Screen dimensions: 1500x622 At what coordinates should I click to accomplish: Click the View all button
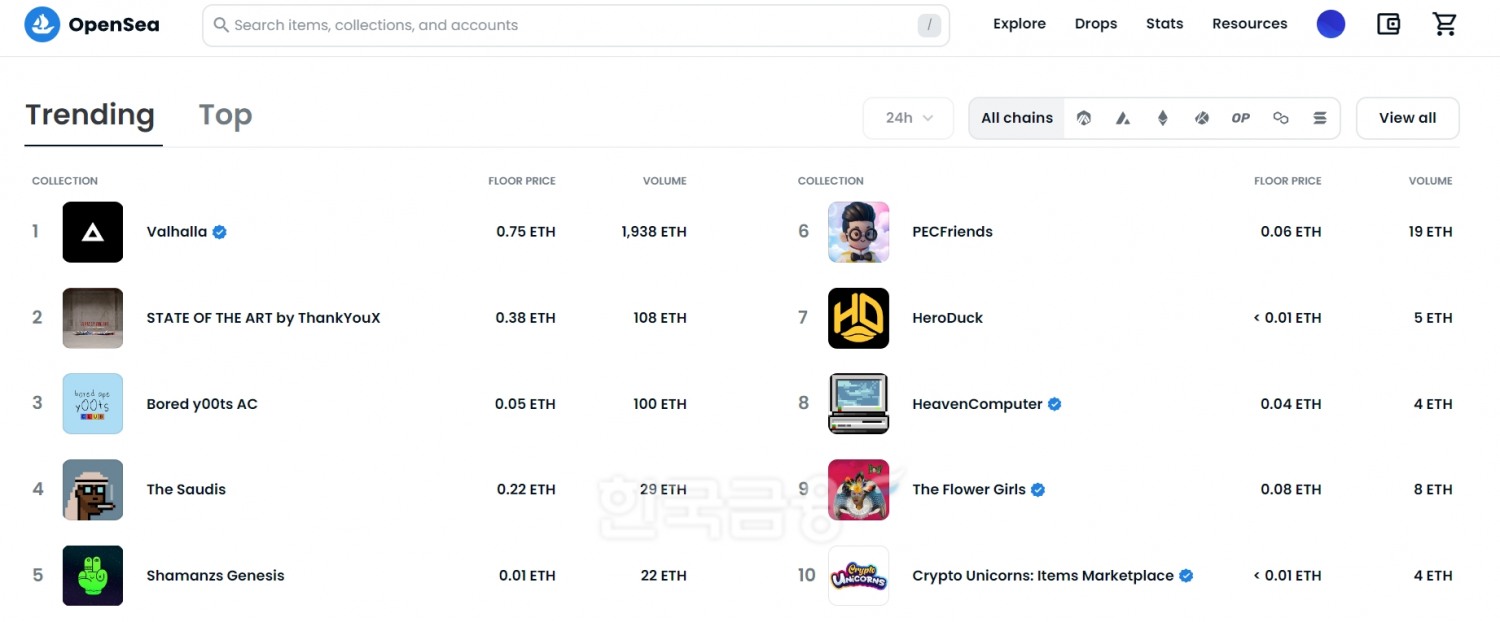(x=1407, y=118)
